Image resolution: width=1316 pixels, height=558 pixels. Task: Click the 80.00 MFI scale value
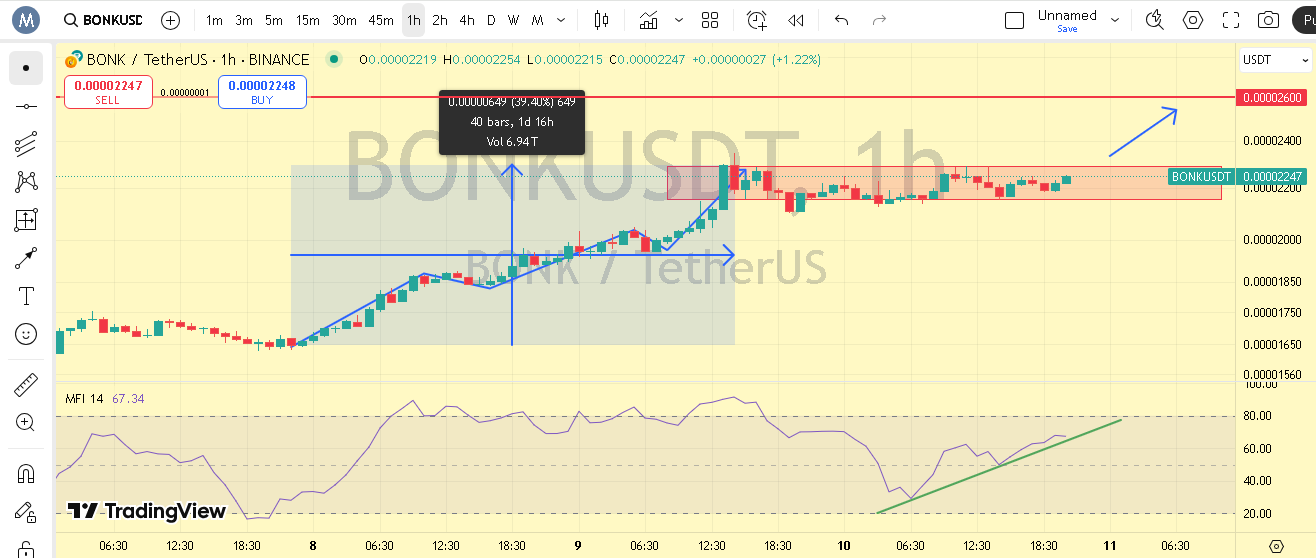pos(1257,416)
